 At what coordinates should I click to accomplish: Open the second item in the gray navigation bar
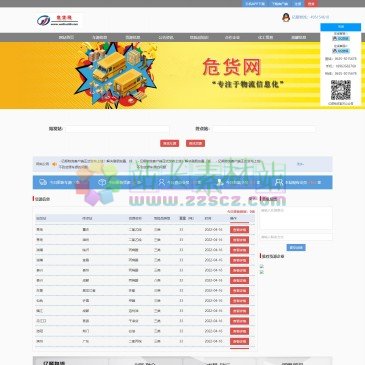99,37
